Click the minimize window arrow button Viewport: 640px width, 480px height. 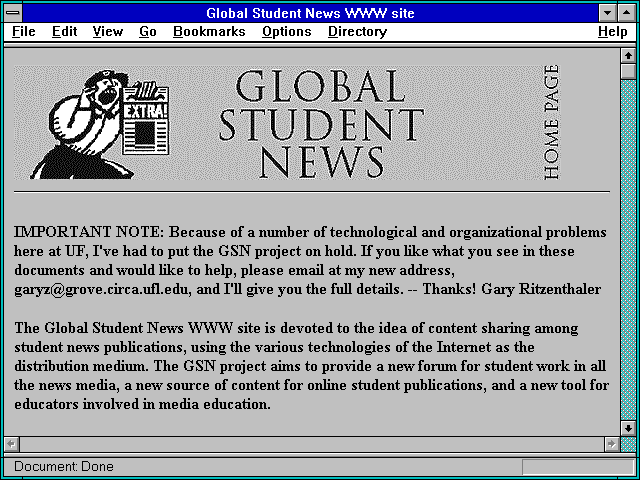pos(608,13)
